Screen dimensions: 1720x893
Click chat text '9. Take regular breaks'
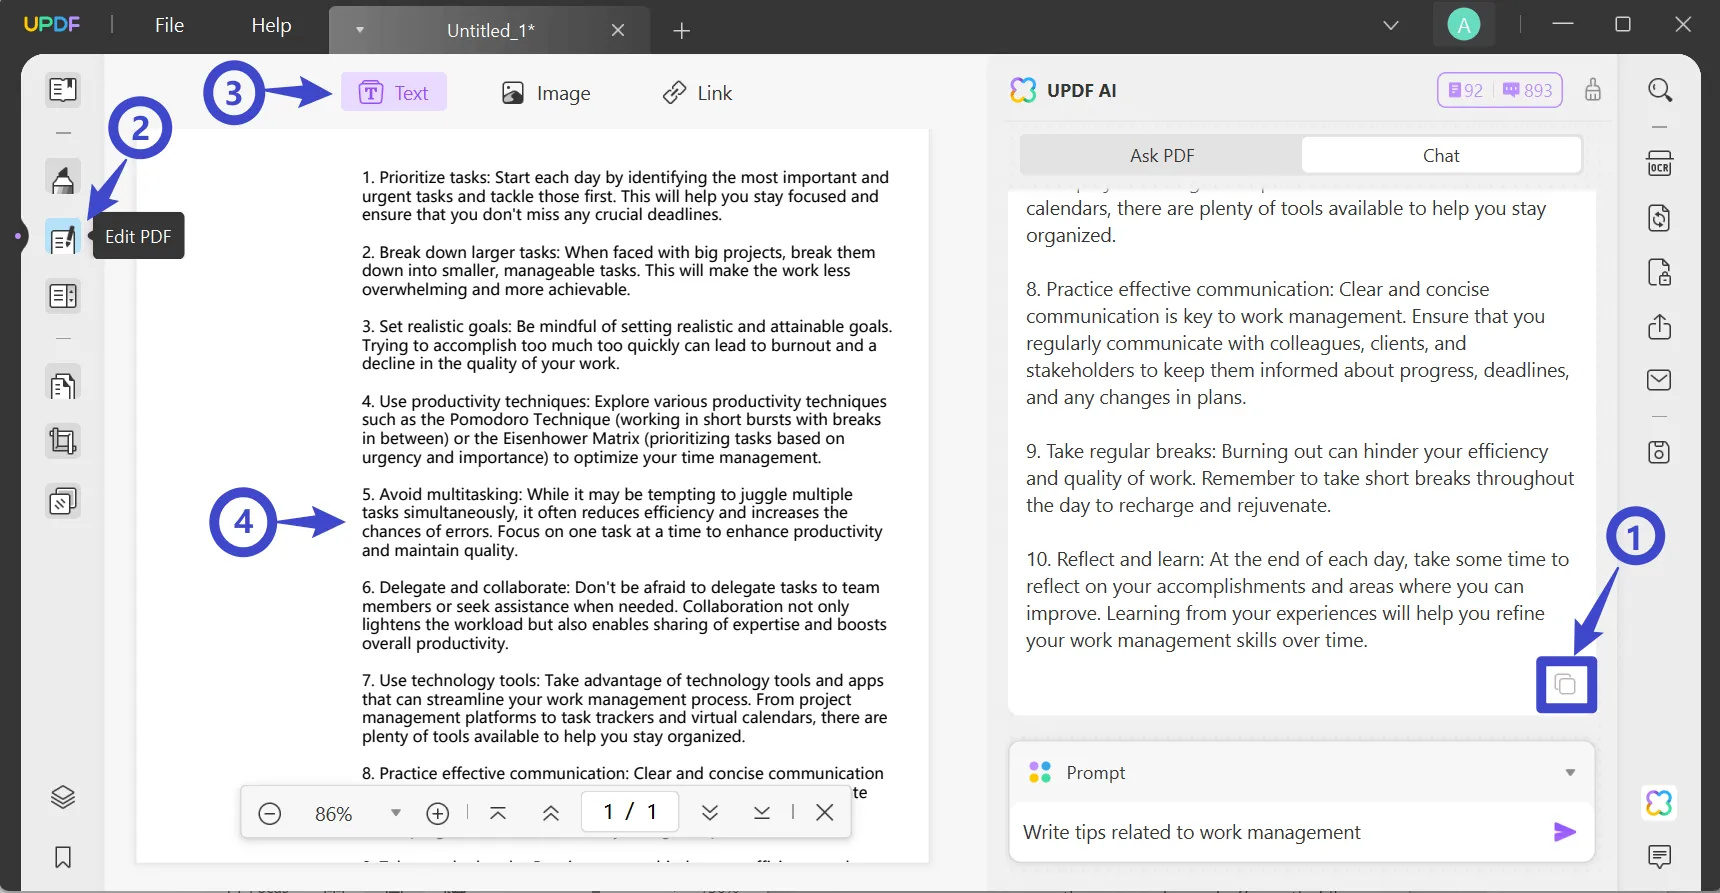click(x=1300, y=478)
